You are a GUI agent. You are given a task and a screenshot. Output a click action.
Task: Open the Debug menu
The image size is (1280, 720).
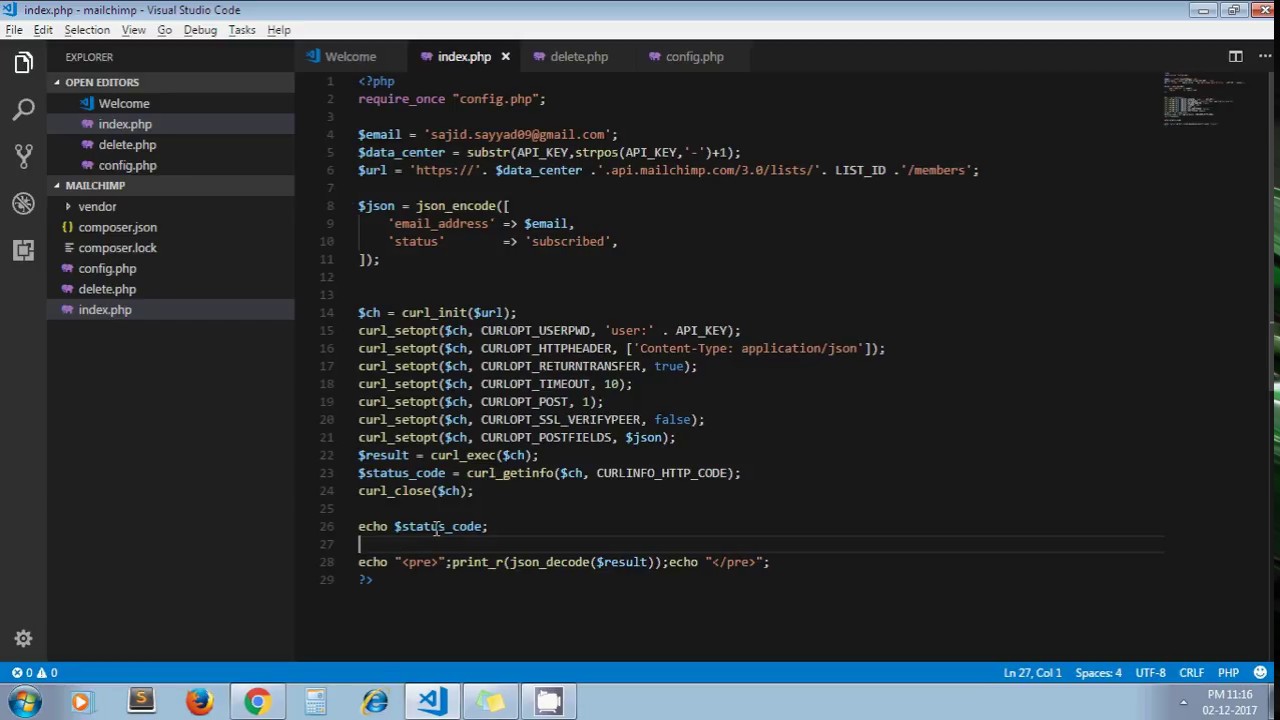(200, 30)
